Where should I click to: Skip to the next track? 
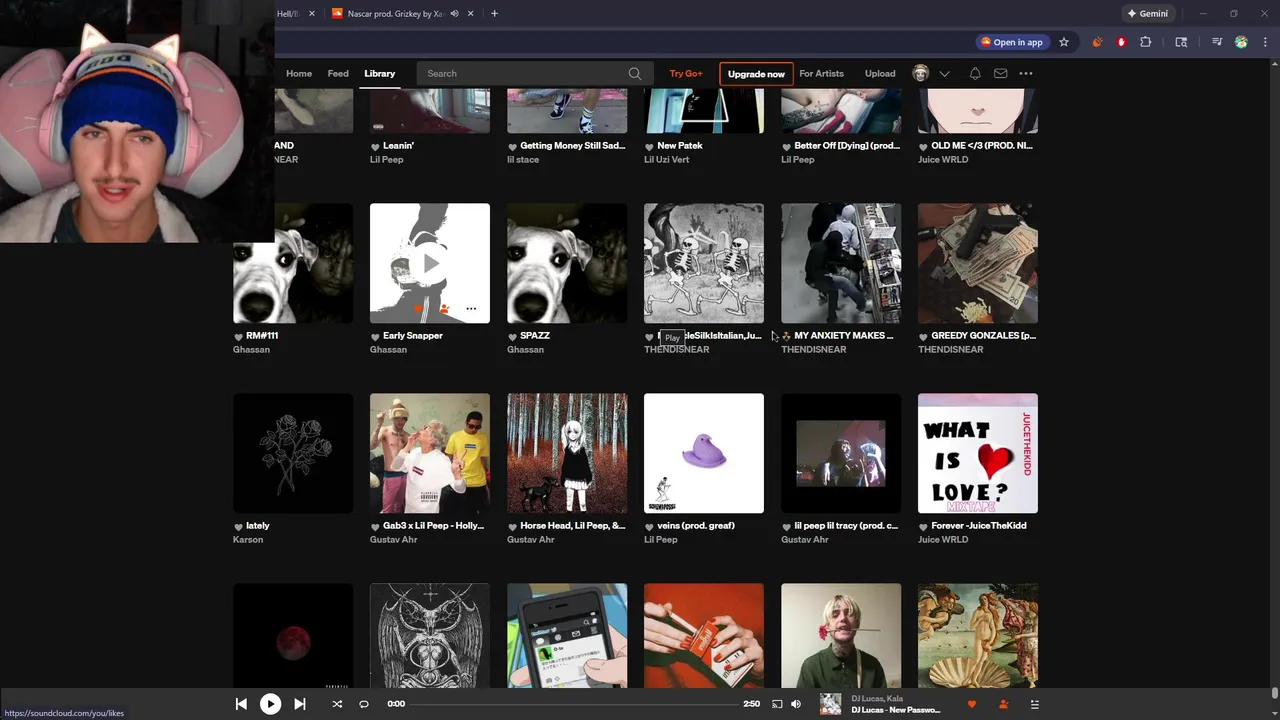[x=300, y=704]
